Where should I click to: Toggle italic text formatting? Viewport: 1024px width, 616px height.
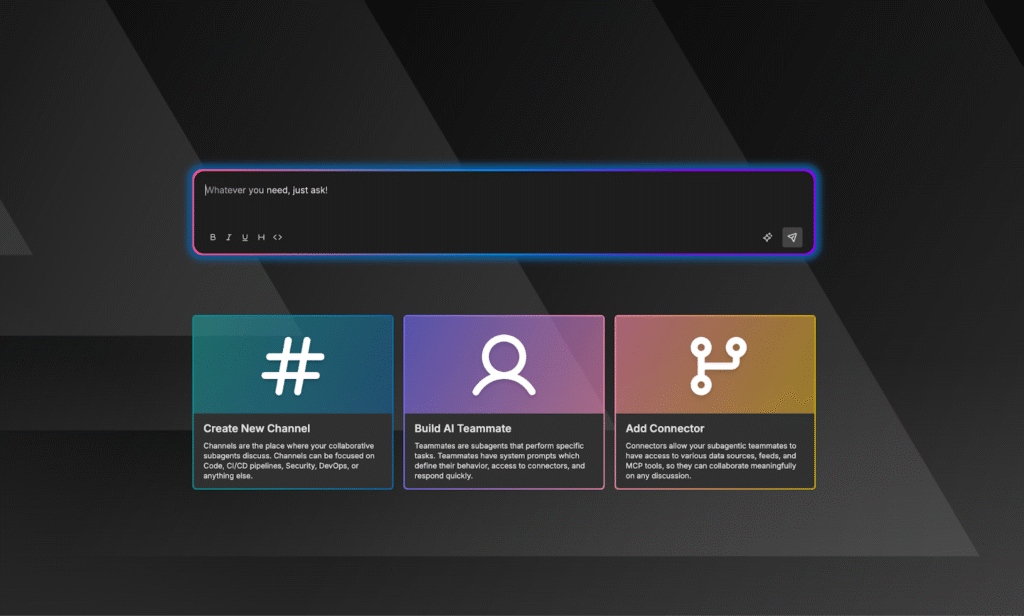tap(229, 237)
